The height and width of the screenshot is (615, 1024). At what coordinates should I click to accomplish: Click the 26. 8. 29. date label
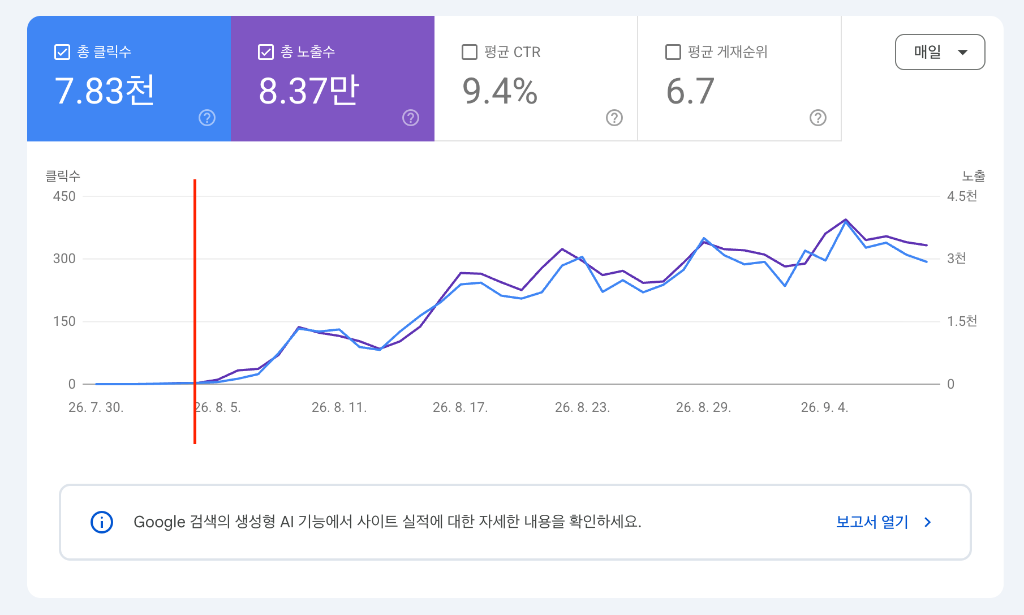pos(703,407)
